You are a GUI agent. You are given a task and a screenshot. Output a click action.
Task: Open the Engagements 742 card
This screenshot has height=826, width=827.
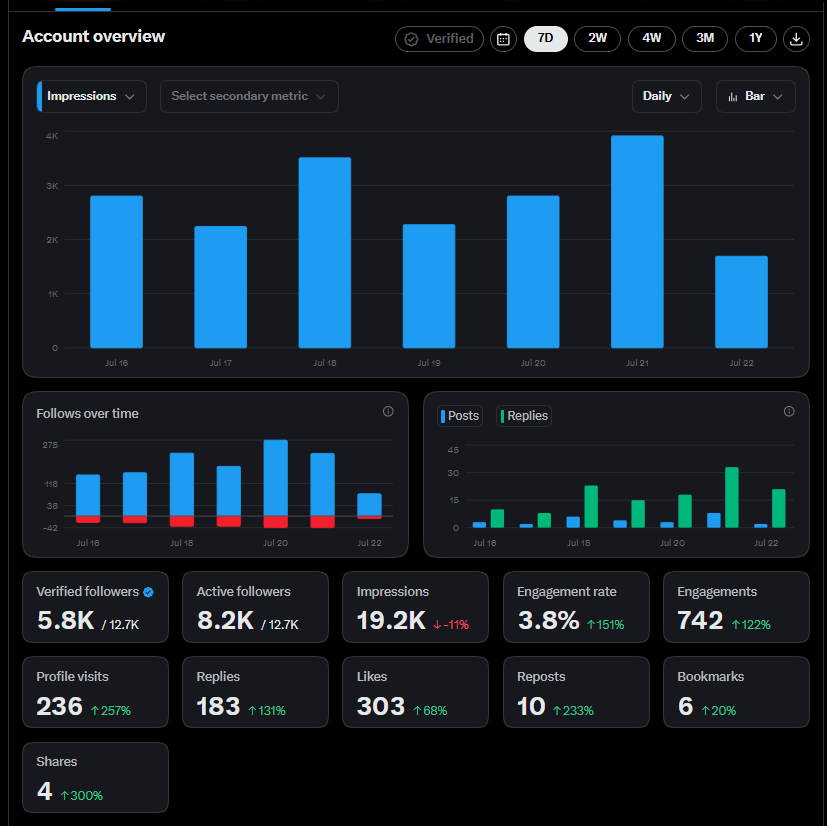[736, 607]
